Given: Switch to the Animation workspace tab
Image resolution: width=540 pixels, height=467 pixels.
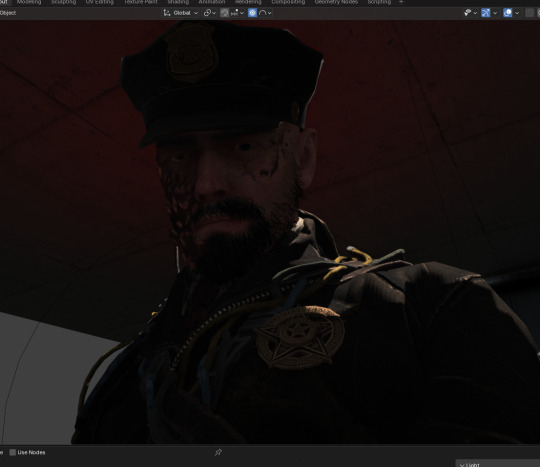Looking at the screenshot, I should [x=212, y=2].
